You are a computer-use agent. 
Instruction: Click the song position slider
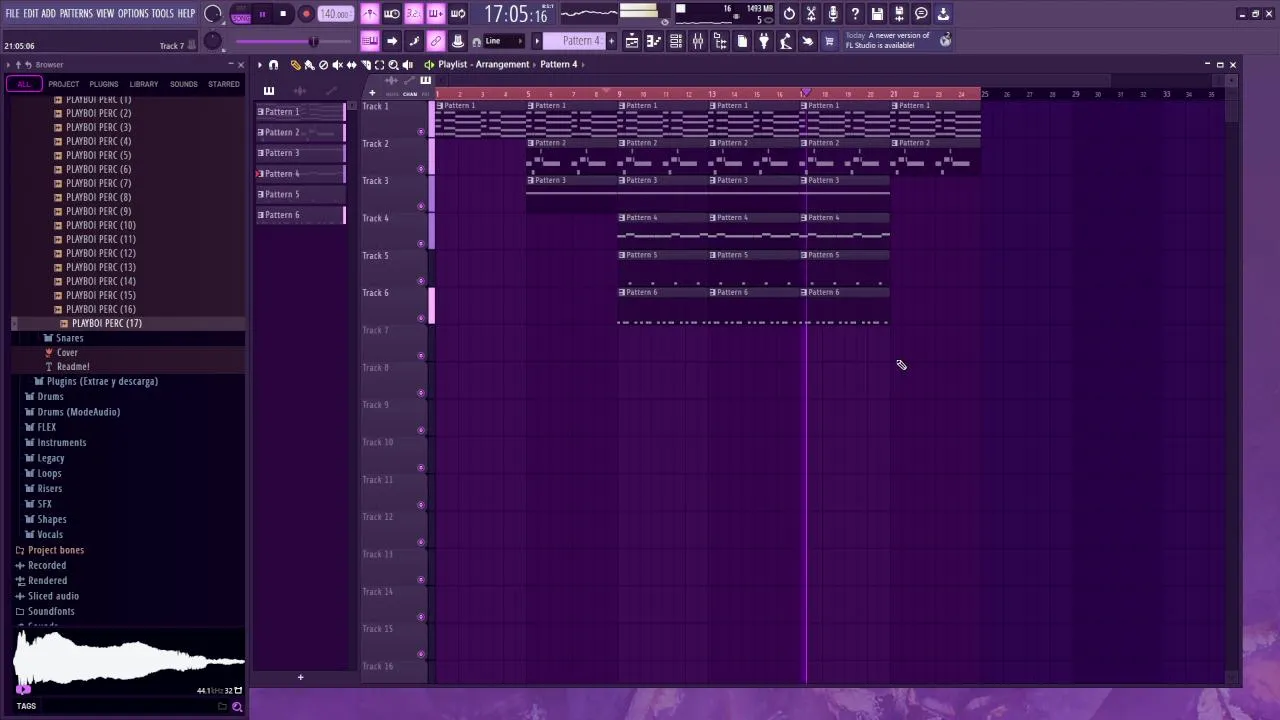[295, 41]
